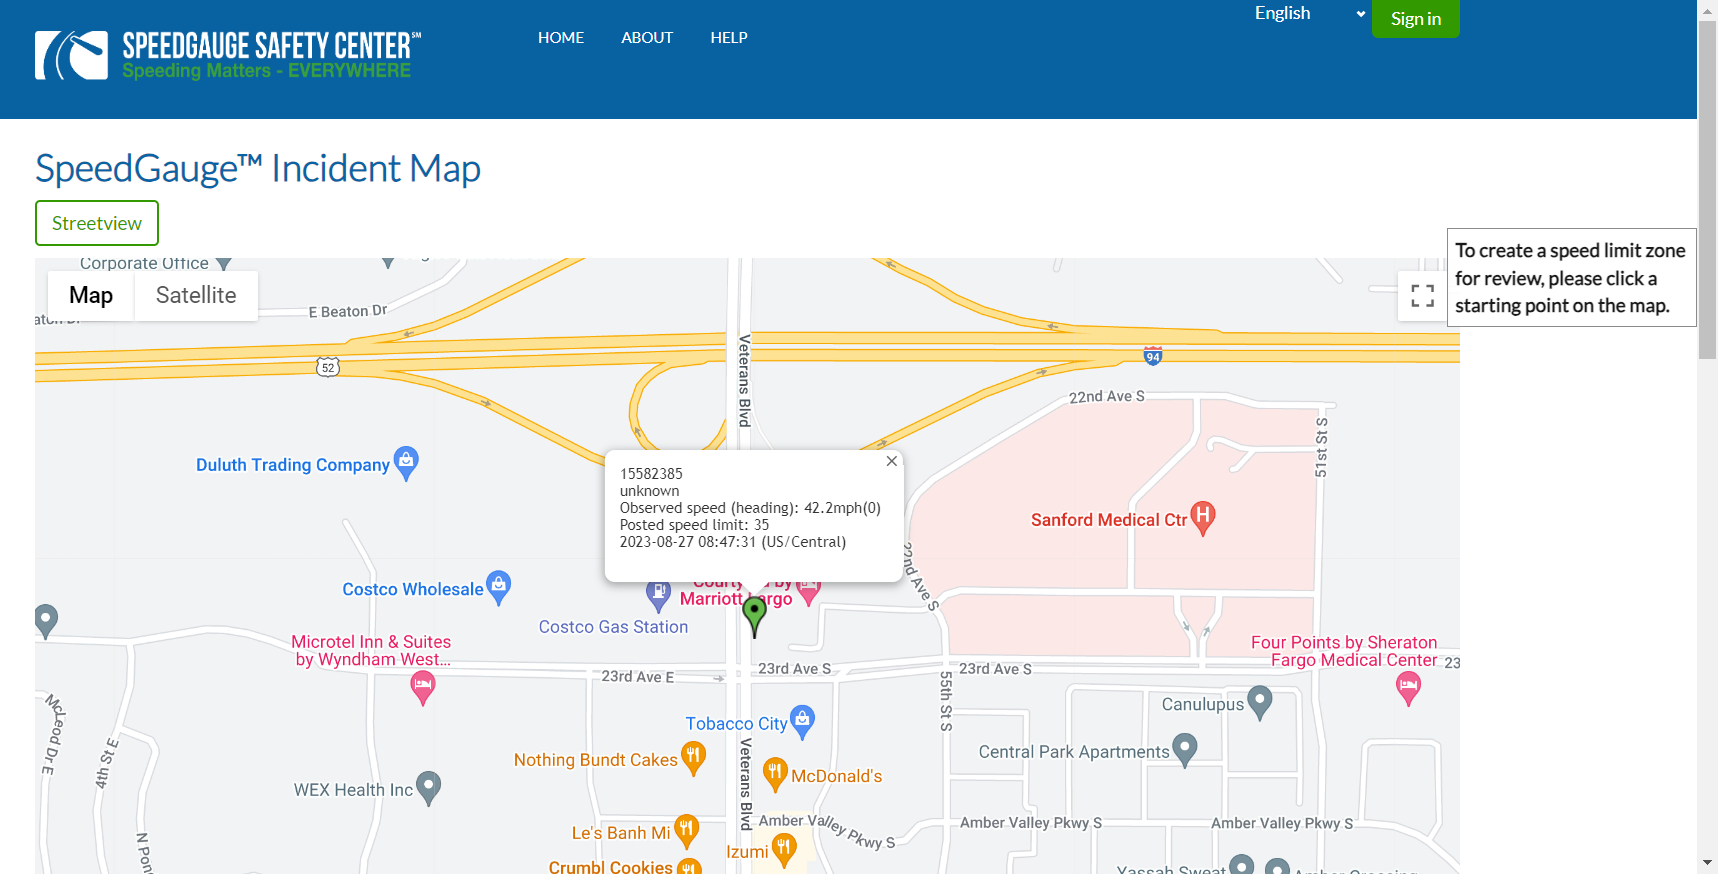Go to the ABOUT page
Screen dimensions: 1718x874
pos(647,38)
